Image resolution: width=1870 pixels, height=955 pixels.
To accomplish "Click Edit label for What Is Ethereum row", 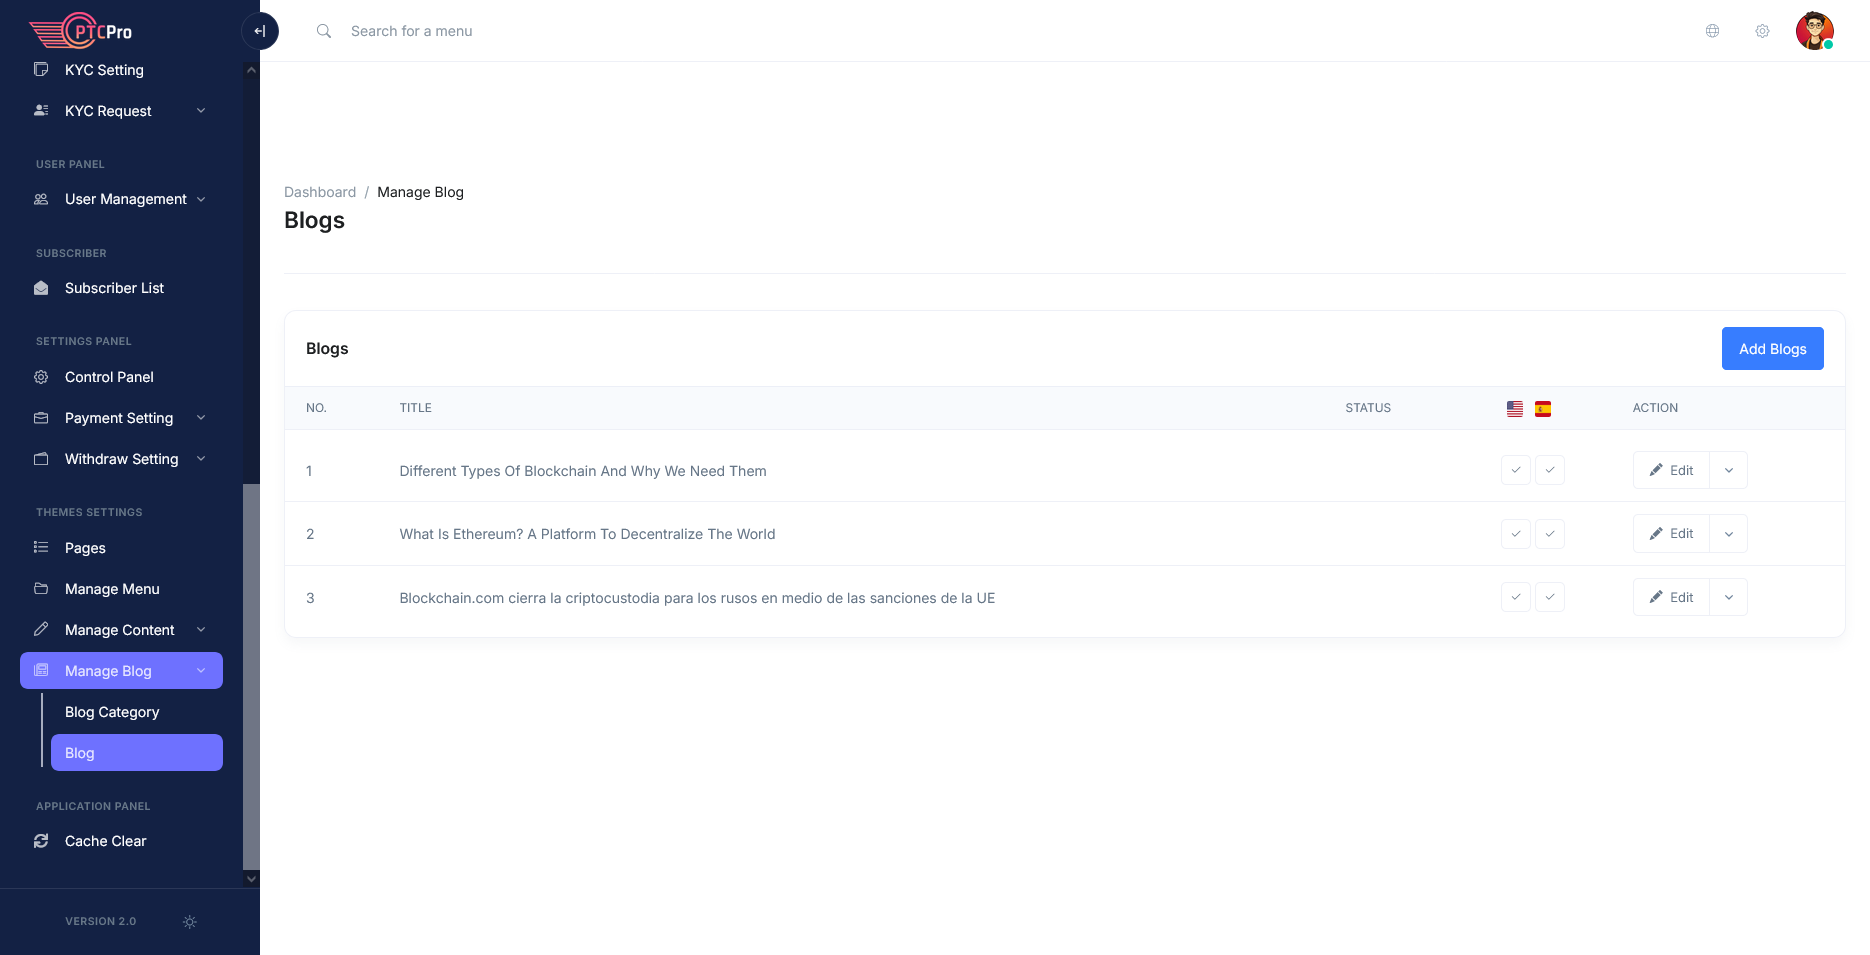I will 1681,534.
